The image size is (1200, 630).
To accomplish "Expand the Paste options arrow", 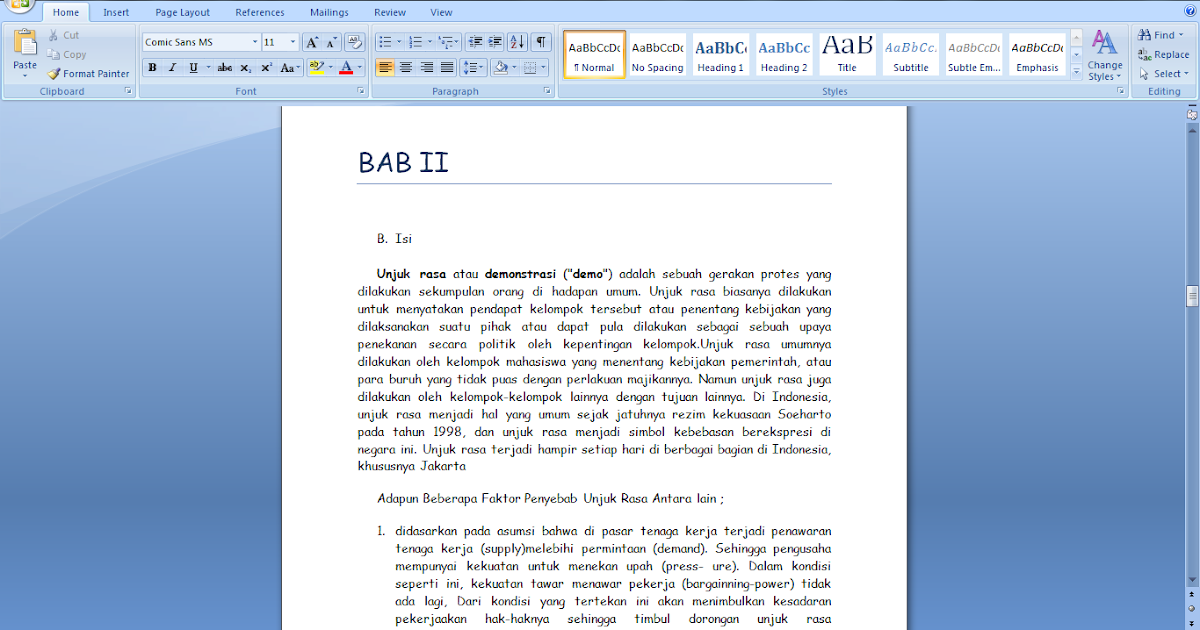I will click(x=25, y=75).
